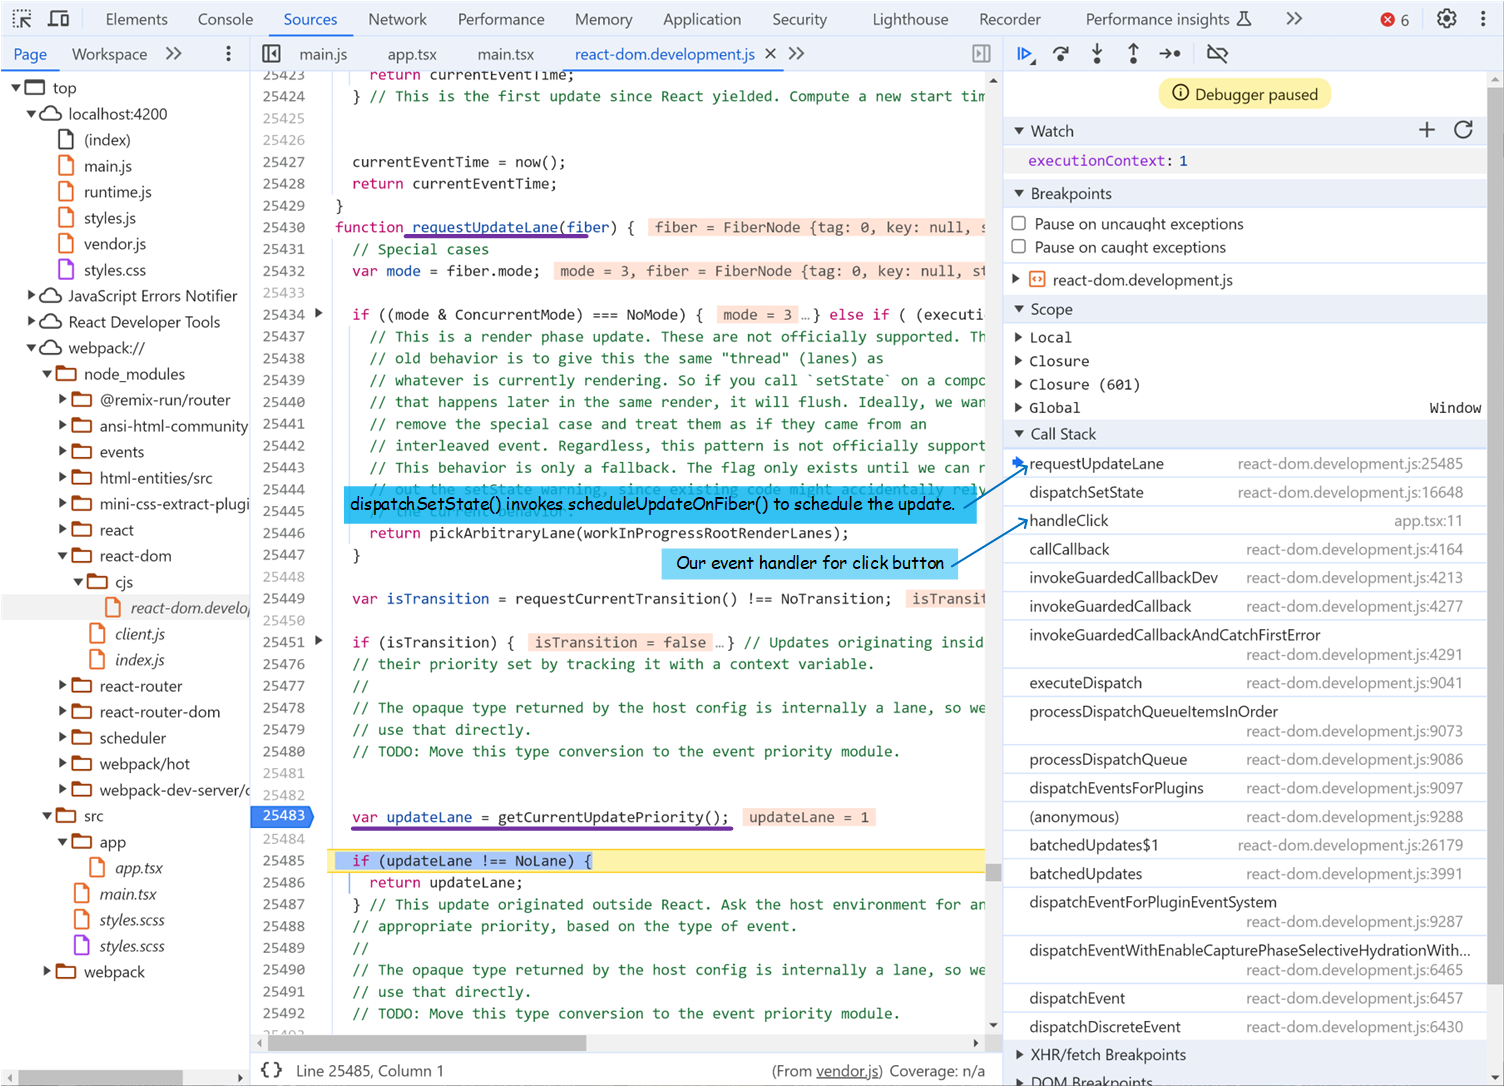Switch to the Network tab
The width and height of the screenshot is (1505, 1087).
[x=397, y=19]
